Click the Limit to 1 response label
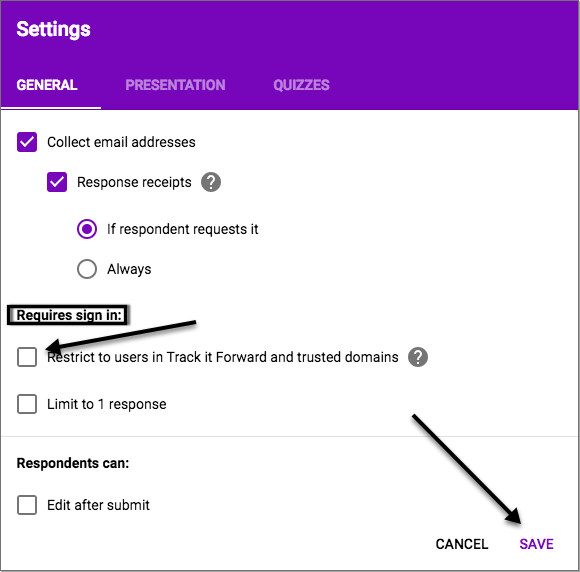 pyautogui.click(x=107, y=404)
